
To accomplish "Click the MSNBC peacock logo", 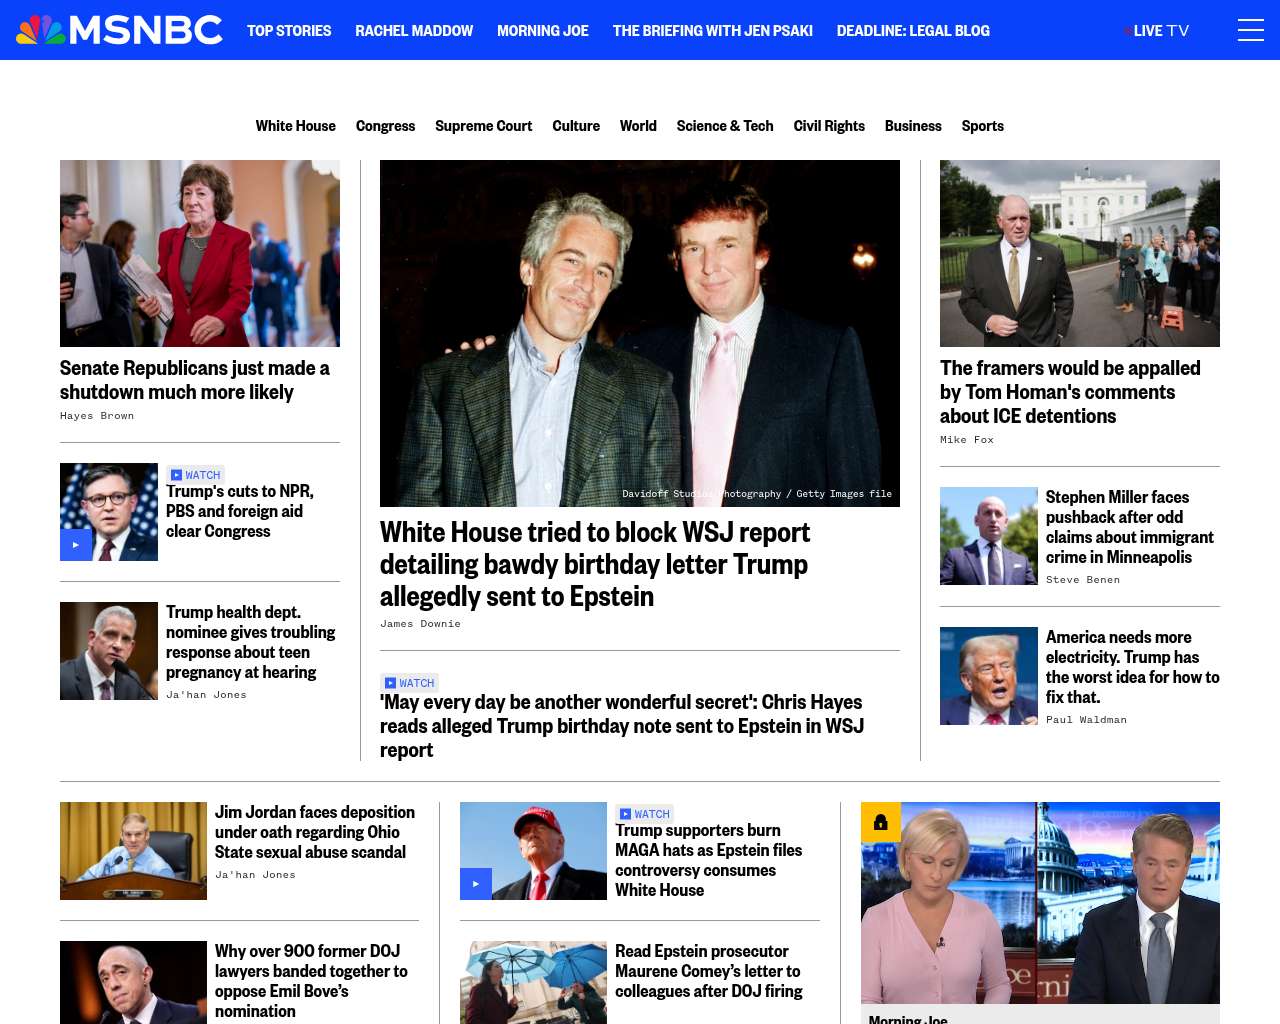I will (x=119, y=30).
